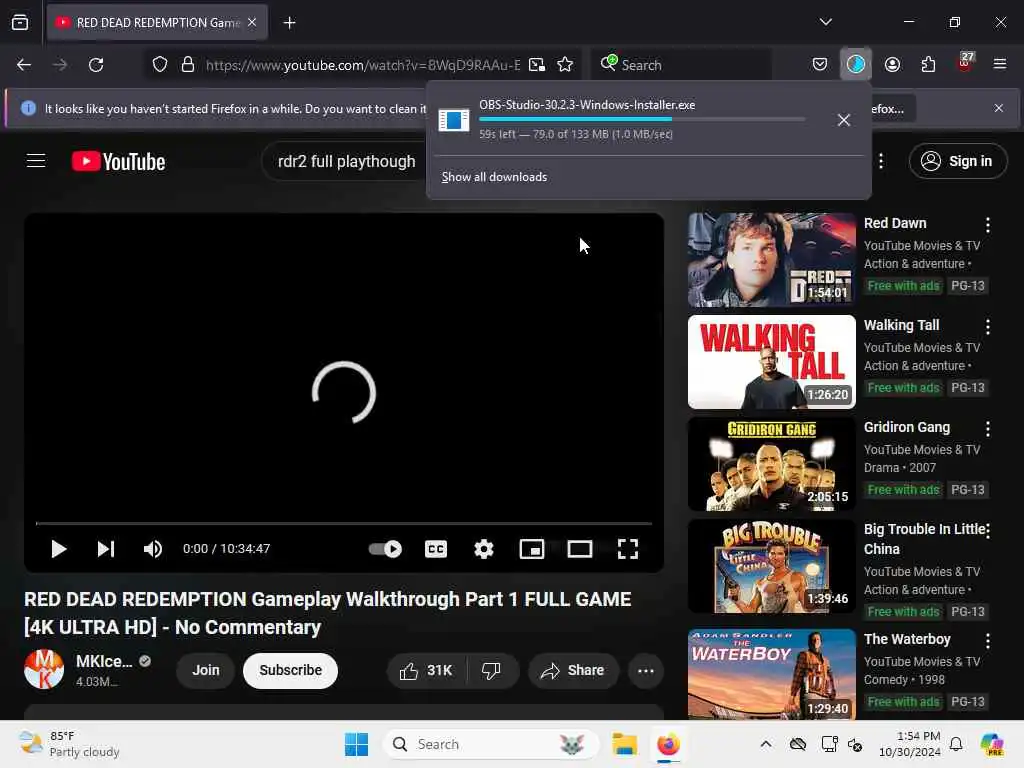Image resolution: width=1024 pixels, height=768 pixels.
Task: Go to YouTube home logo
Action: click(x=118, y=161)
